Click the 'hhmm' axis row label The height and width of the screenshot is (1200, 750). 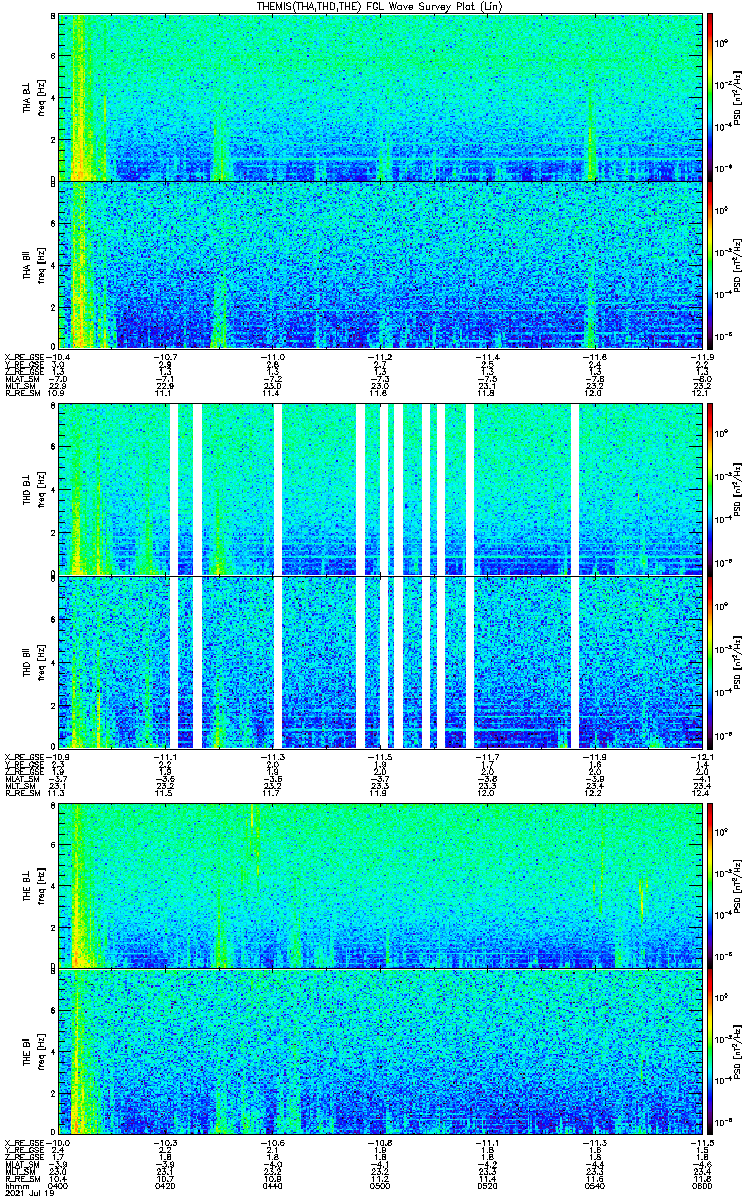pos(15,1187)
